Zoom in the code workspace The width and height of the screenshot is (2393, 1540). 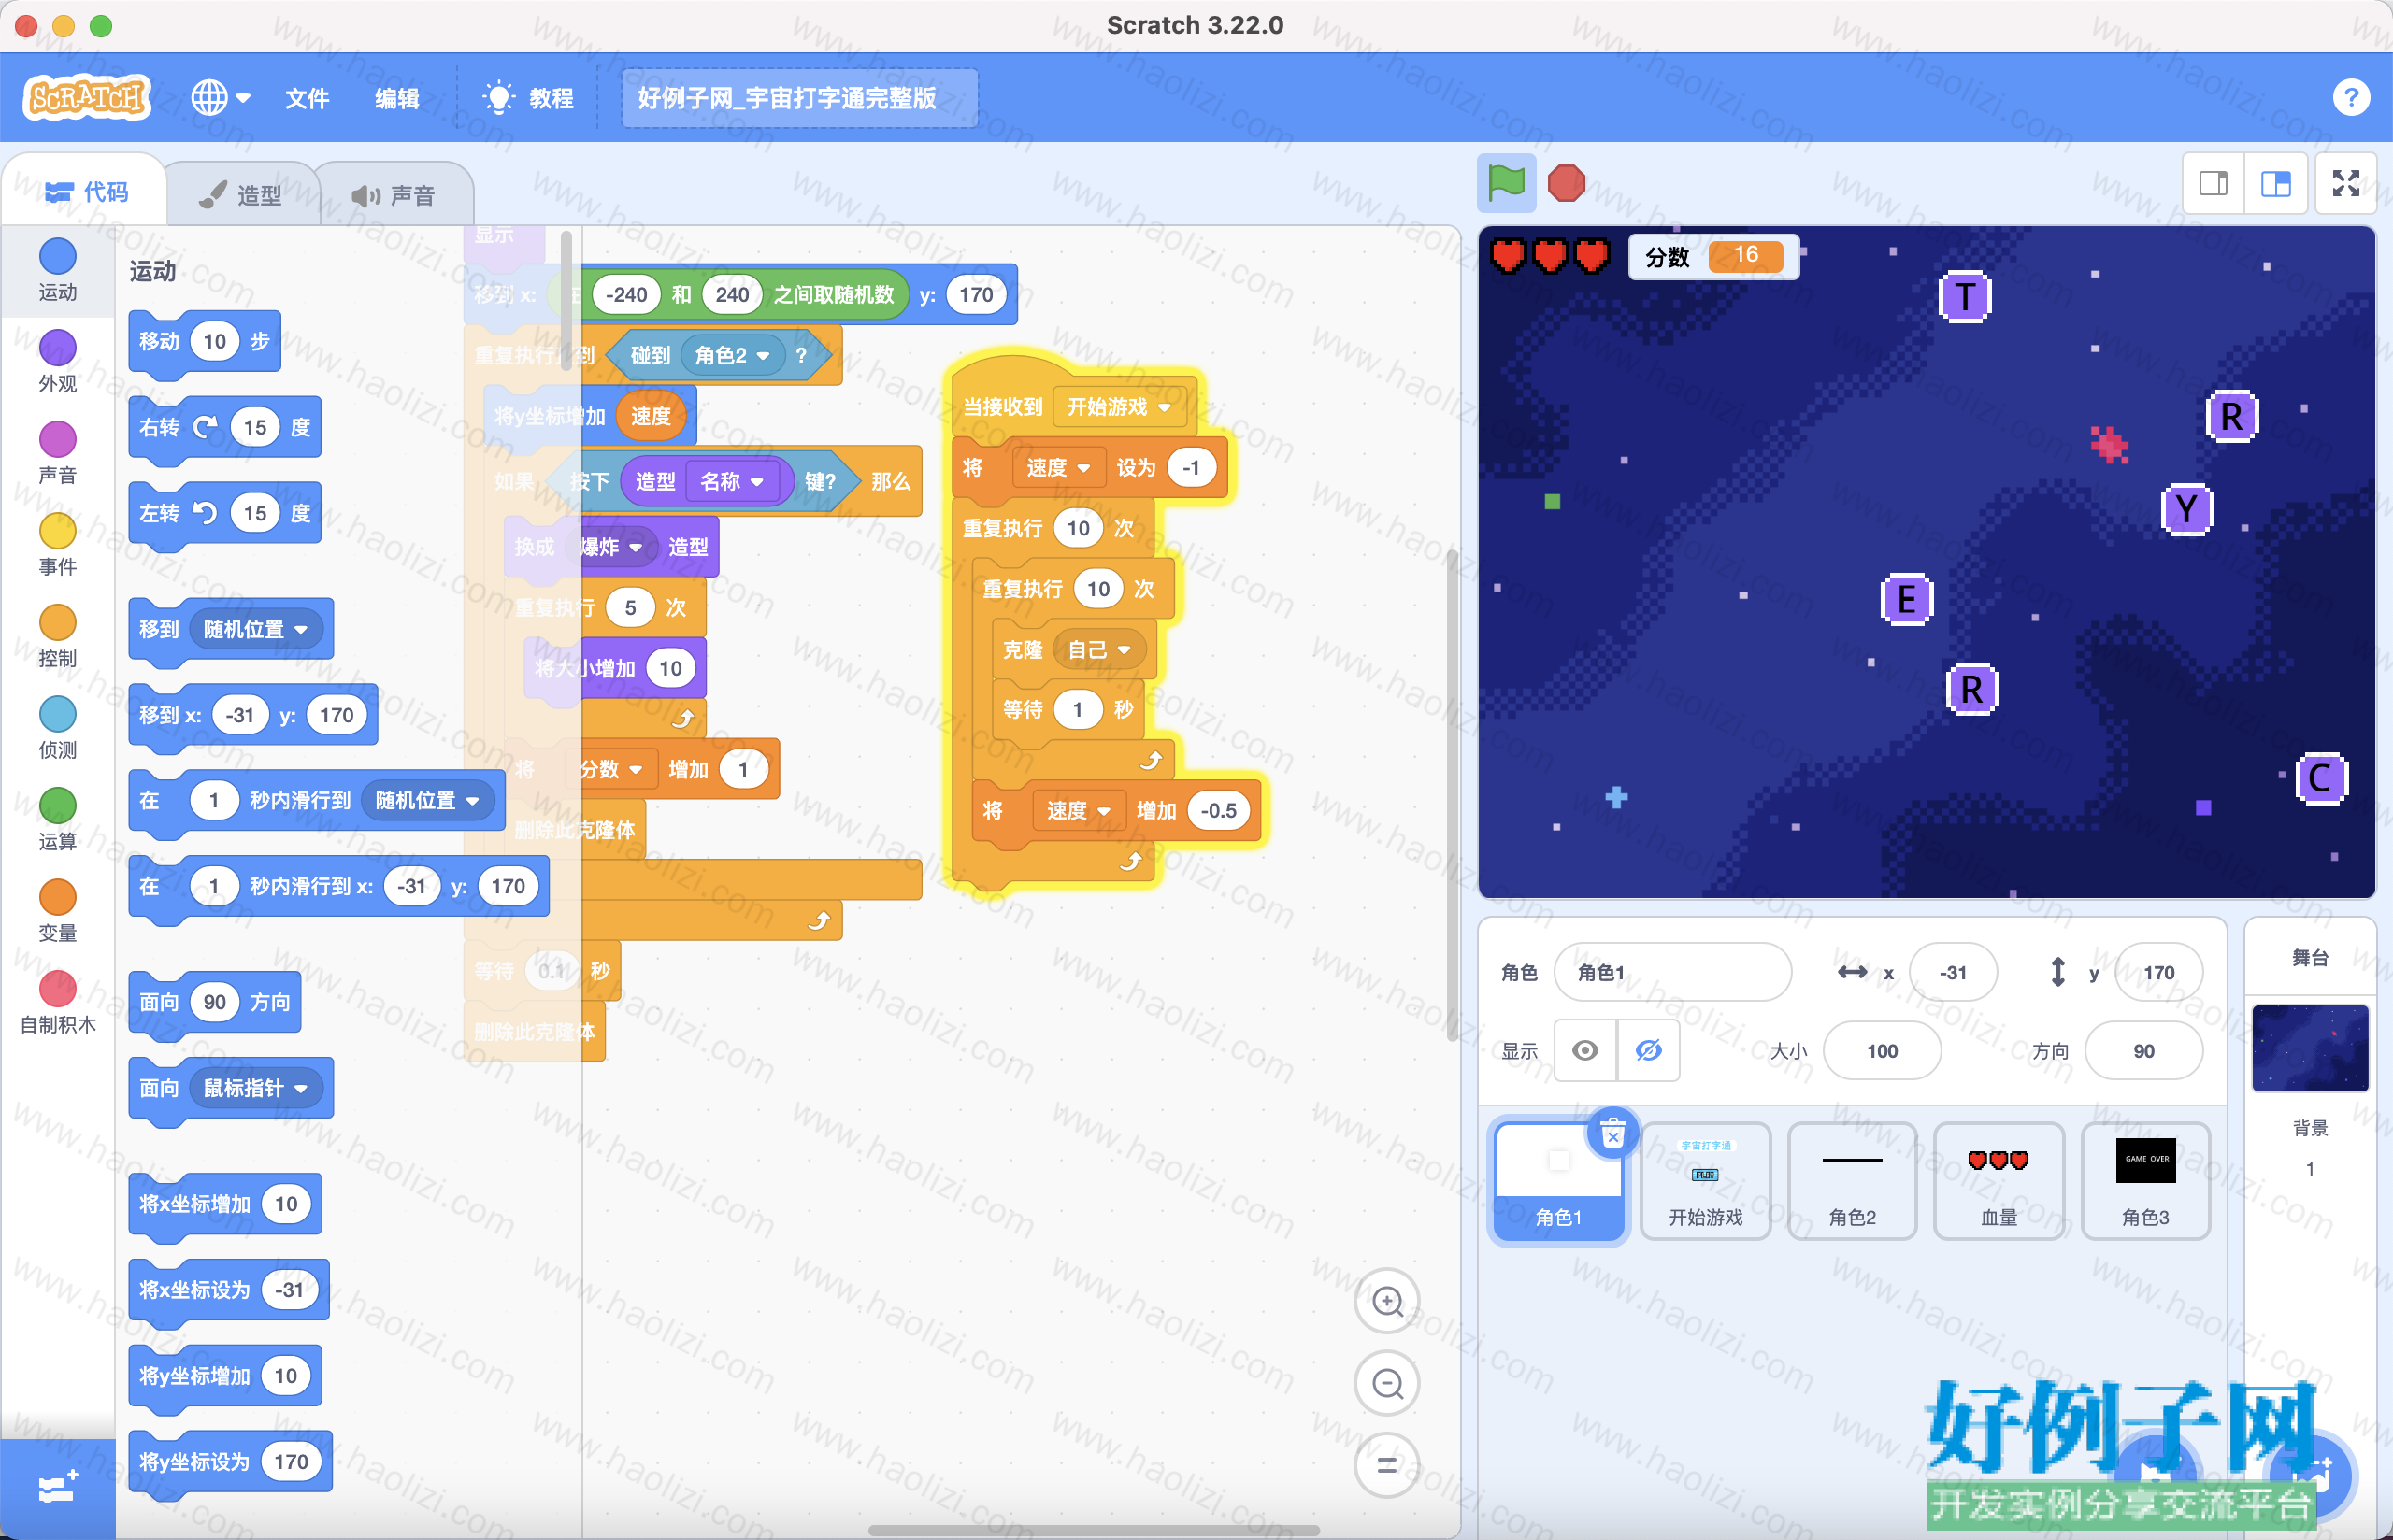(1387, 1301)
